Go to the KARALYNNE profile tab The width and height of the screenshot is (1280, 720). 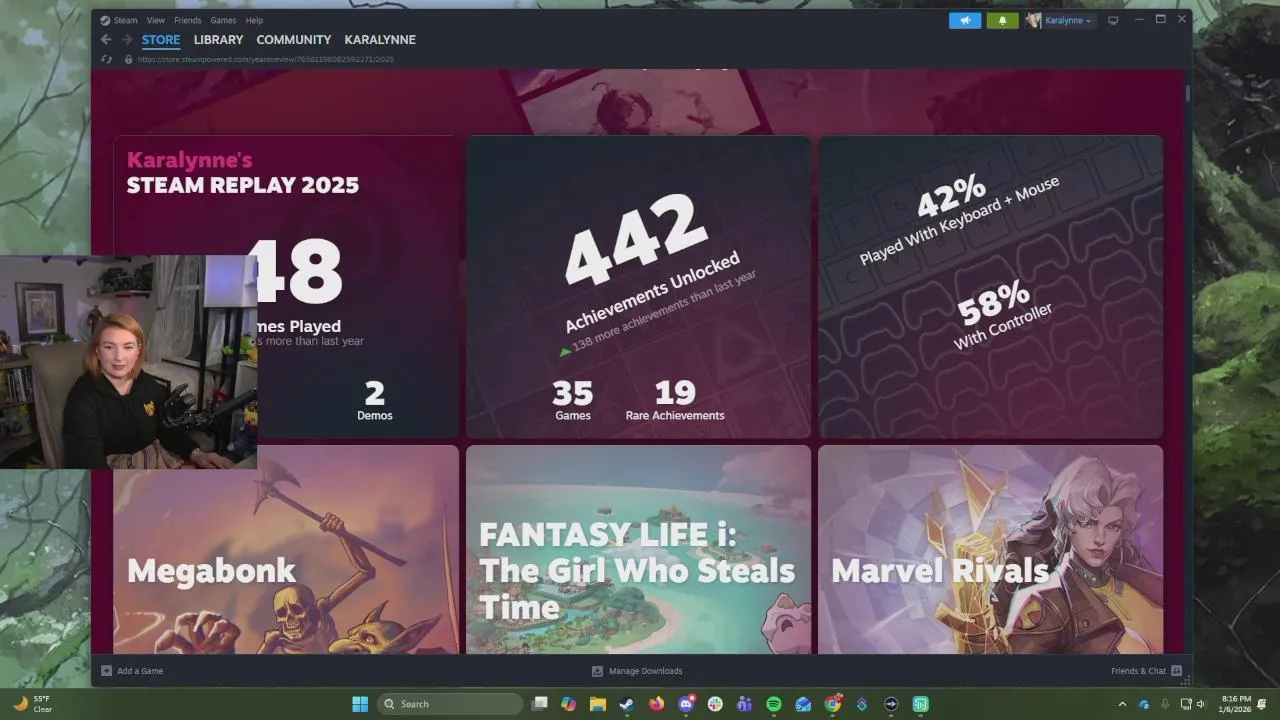coord(380,40)
